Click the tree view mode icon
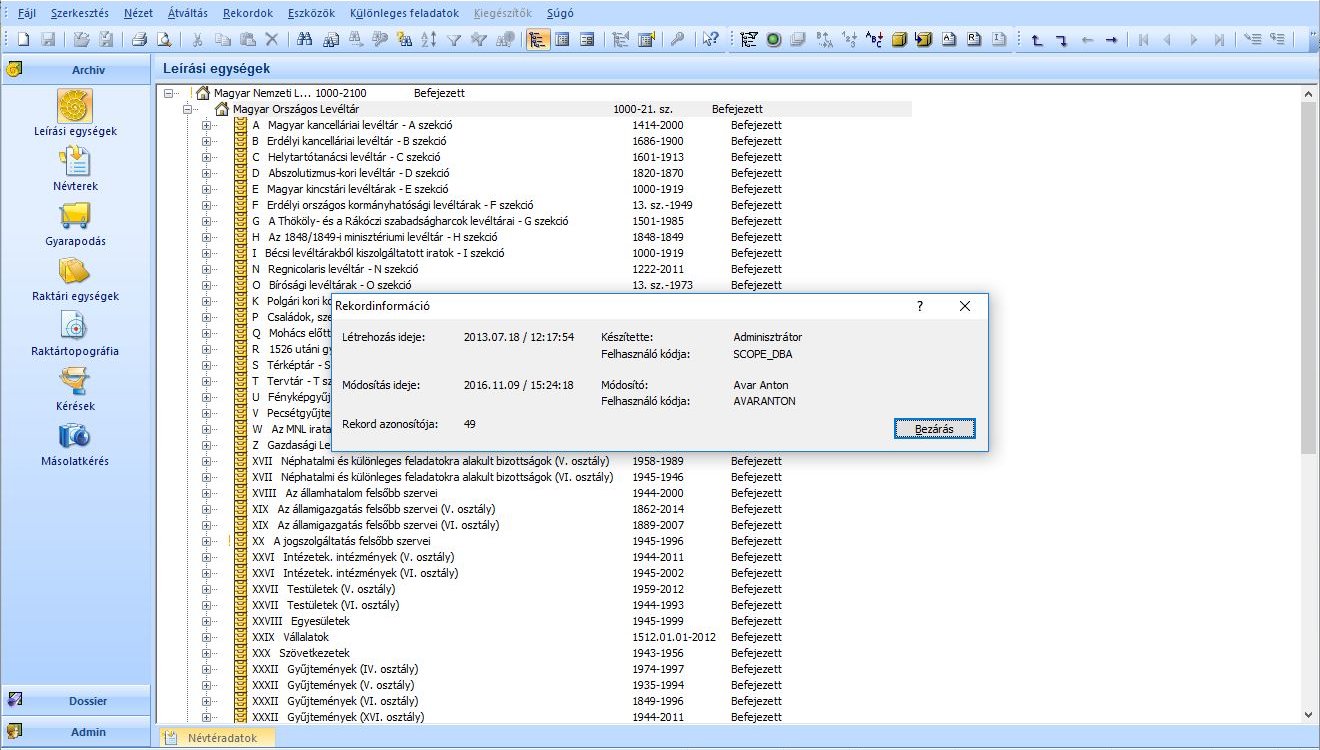Screen dimensions: 1320x750 (537, 40)
